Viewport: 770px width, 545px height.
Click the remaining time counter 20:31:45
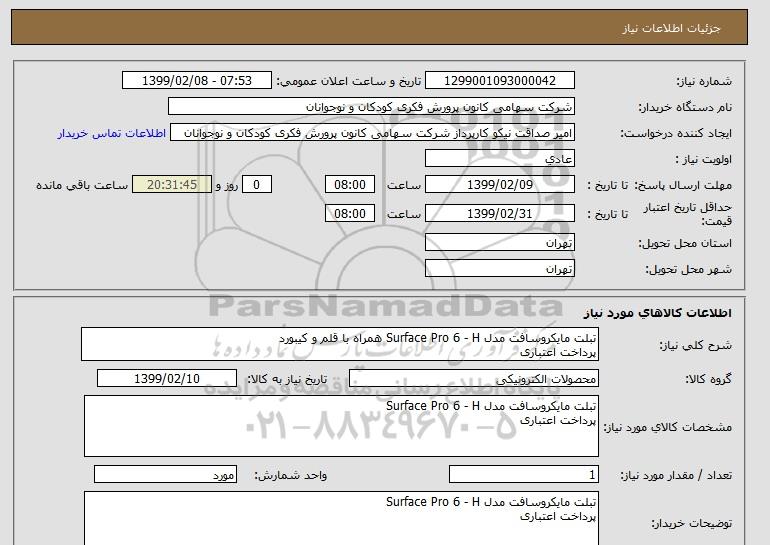pyautogui.click(x=172, y=185)
